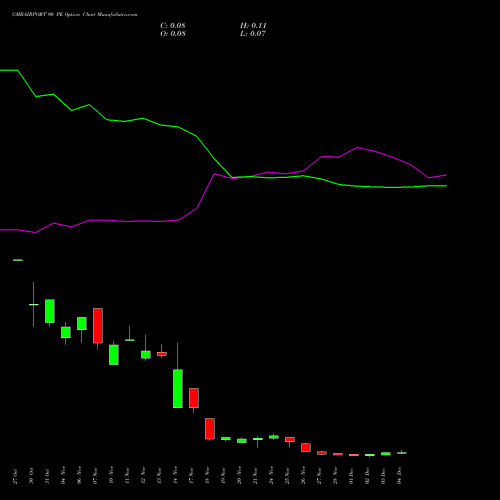Image resolution: width=500 pixels, height=500 pixels.
Task: Select the small red candle above 13 Nov
Action: (x=162, y=354)
